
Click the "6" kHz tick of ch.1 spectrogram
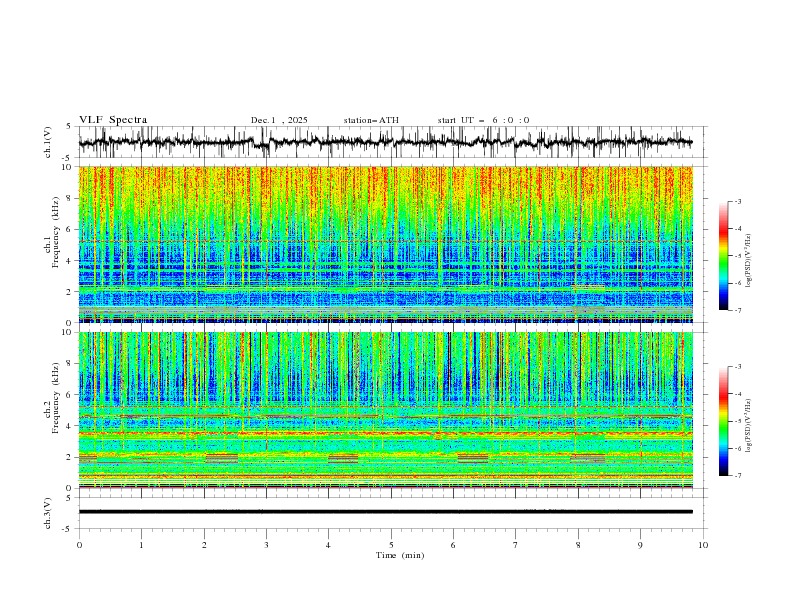(x=71, y=230)
